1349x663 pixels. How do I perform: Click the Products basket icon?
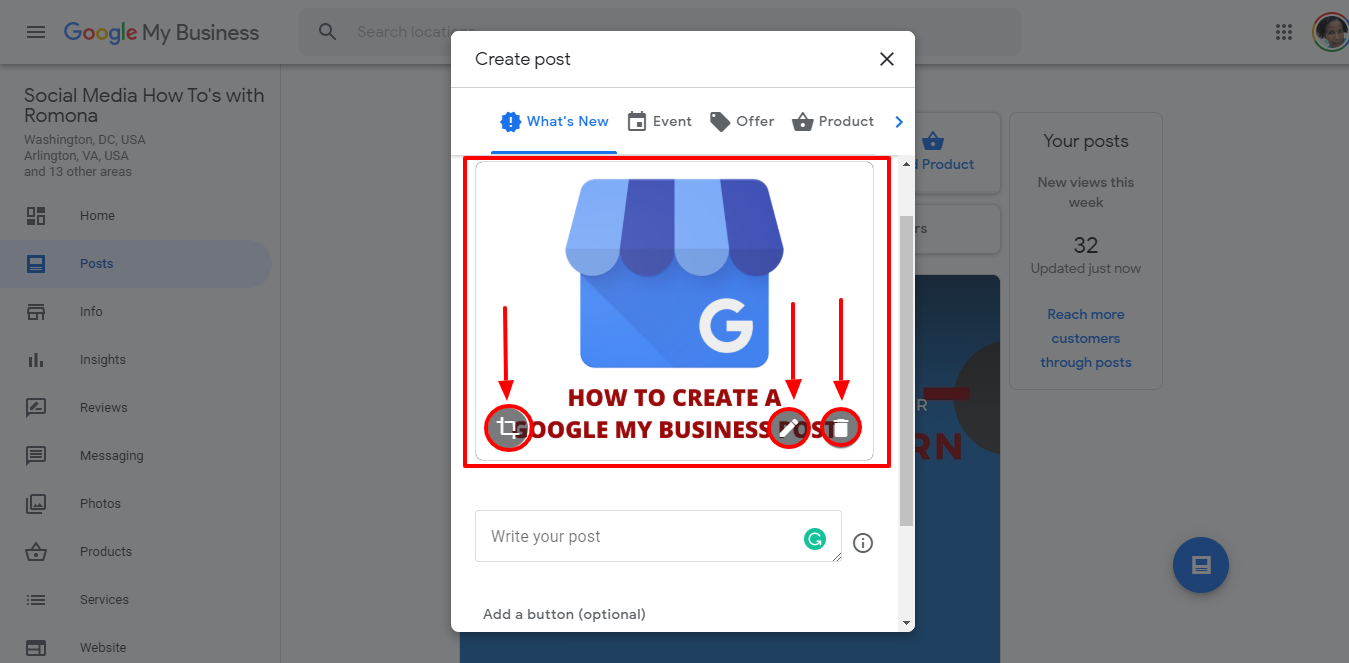point(36,552)
